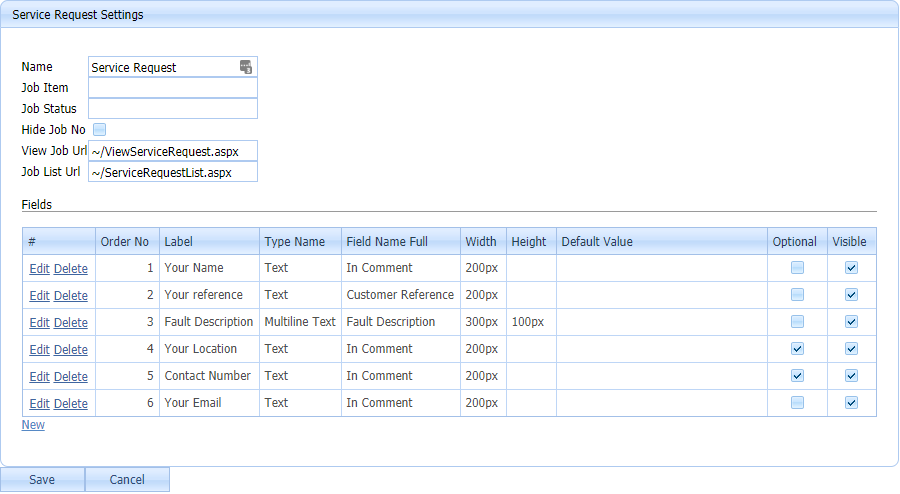Click Edit link for Your Name row
Viewport: 900px width, 494px height.
39,268
